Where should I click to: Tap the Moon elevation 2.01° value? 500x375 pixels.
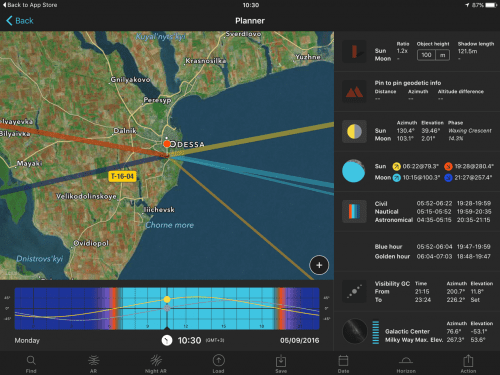(428, 138)
